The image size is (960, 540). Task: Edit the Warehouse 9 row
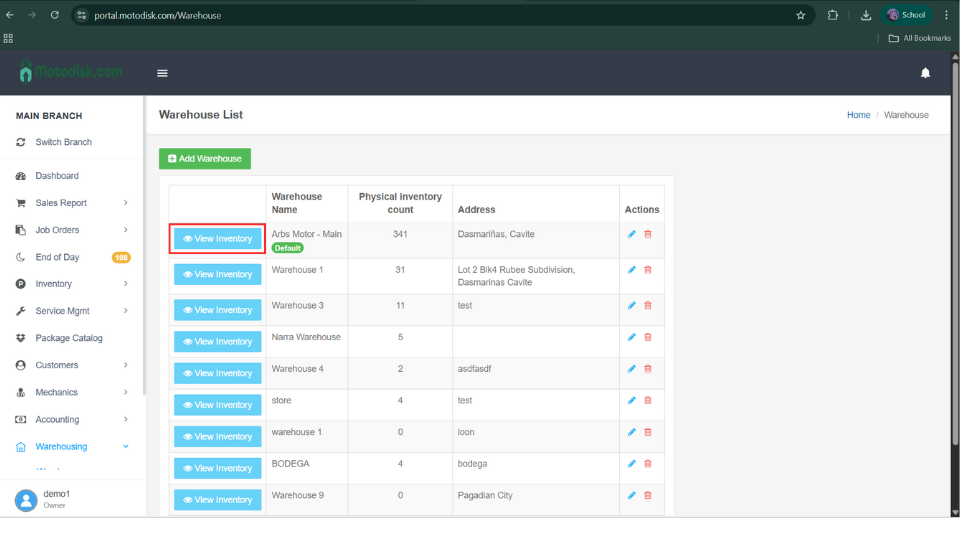pos(632,496)
